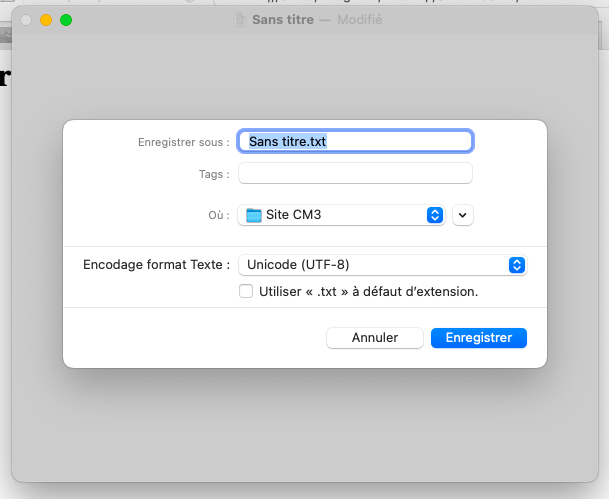Click the Site CM3 folder icon
This screenshot has width=609, height=499.
tap(253, 215)
